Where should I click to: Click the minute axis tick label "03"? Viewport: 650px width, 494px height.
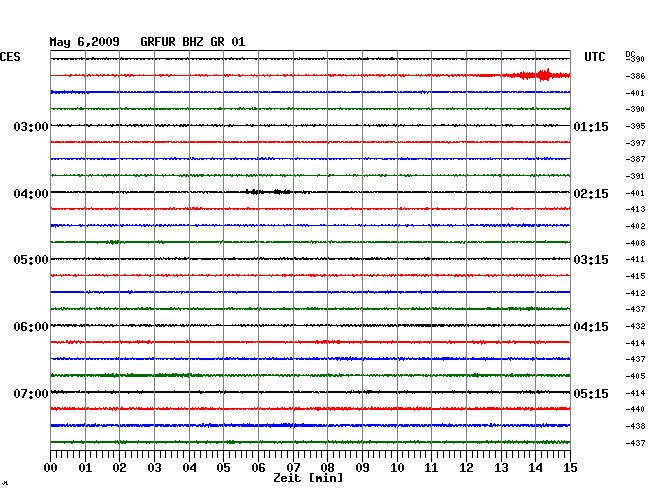154,468
